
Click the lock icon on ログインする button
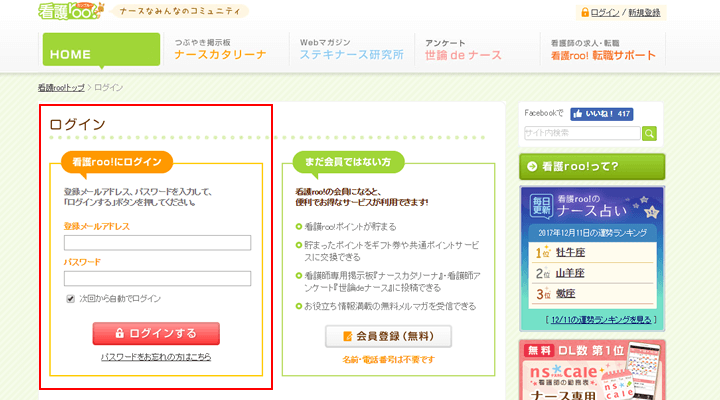[x=119, y=333]
